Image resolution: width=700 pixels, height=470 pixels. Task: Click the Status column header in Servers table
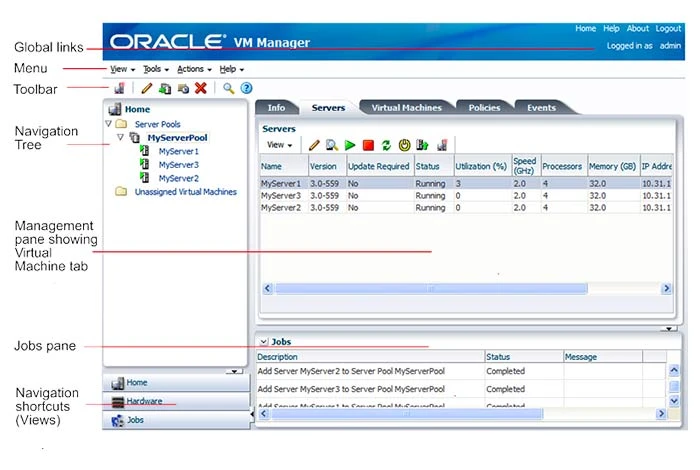[434, 166]
